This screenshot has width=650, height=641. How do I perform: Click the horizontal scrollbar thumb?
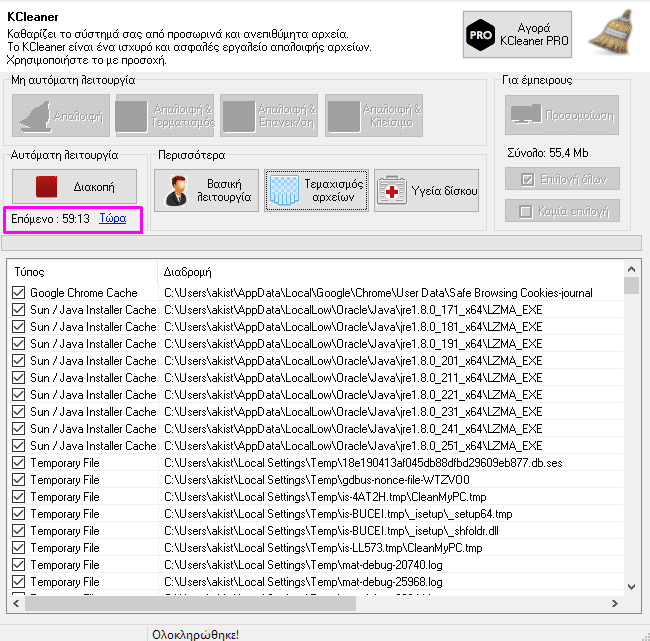(x=190, y=603)
